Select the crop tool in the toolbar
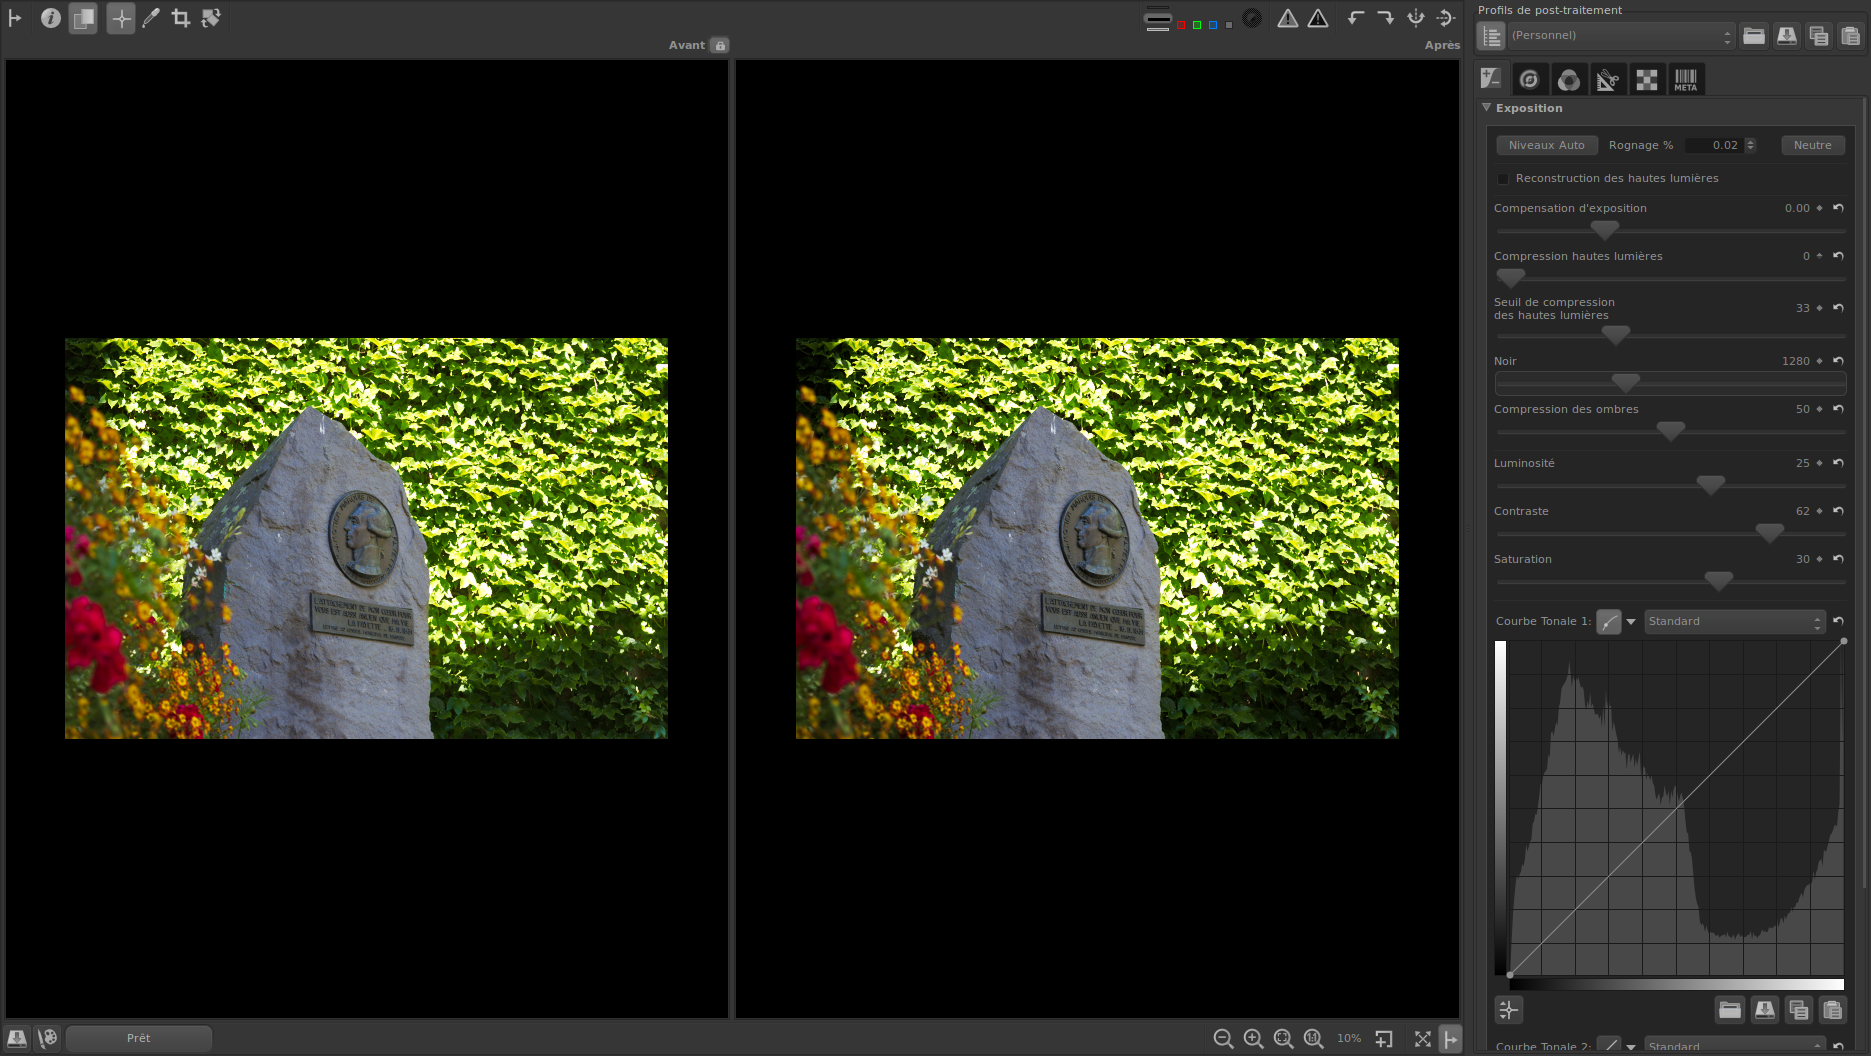Screen dimensions: 1871x1056 coord(181,18)
